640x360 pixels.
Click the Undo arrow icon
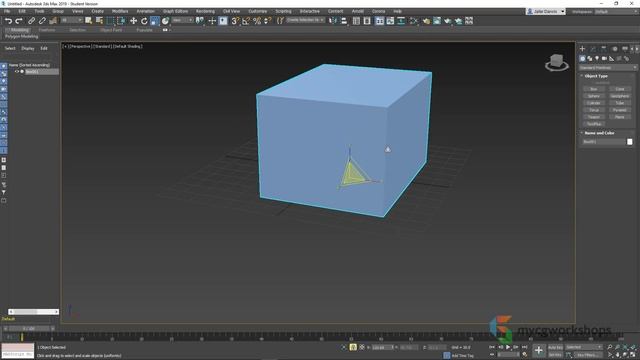pos(8,21)
